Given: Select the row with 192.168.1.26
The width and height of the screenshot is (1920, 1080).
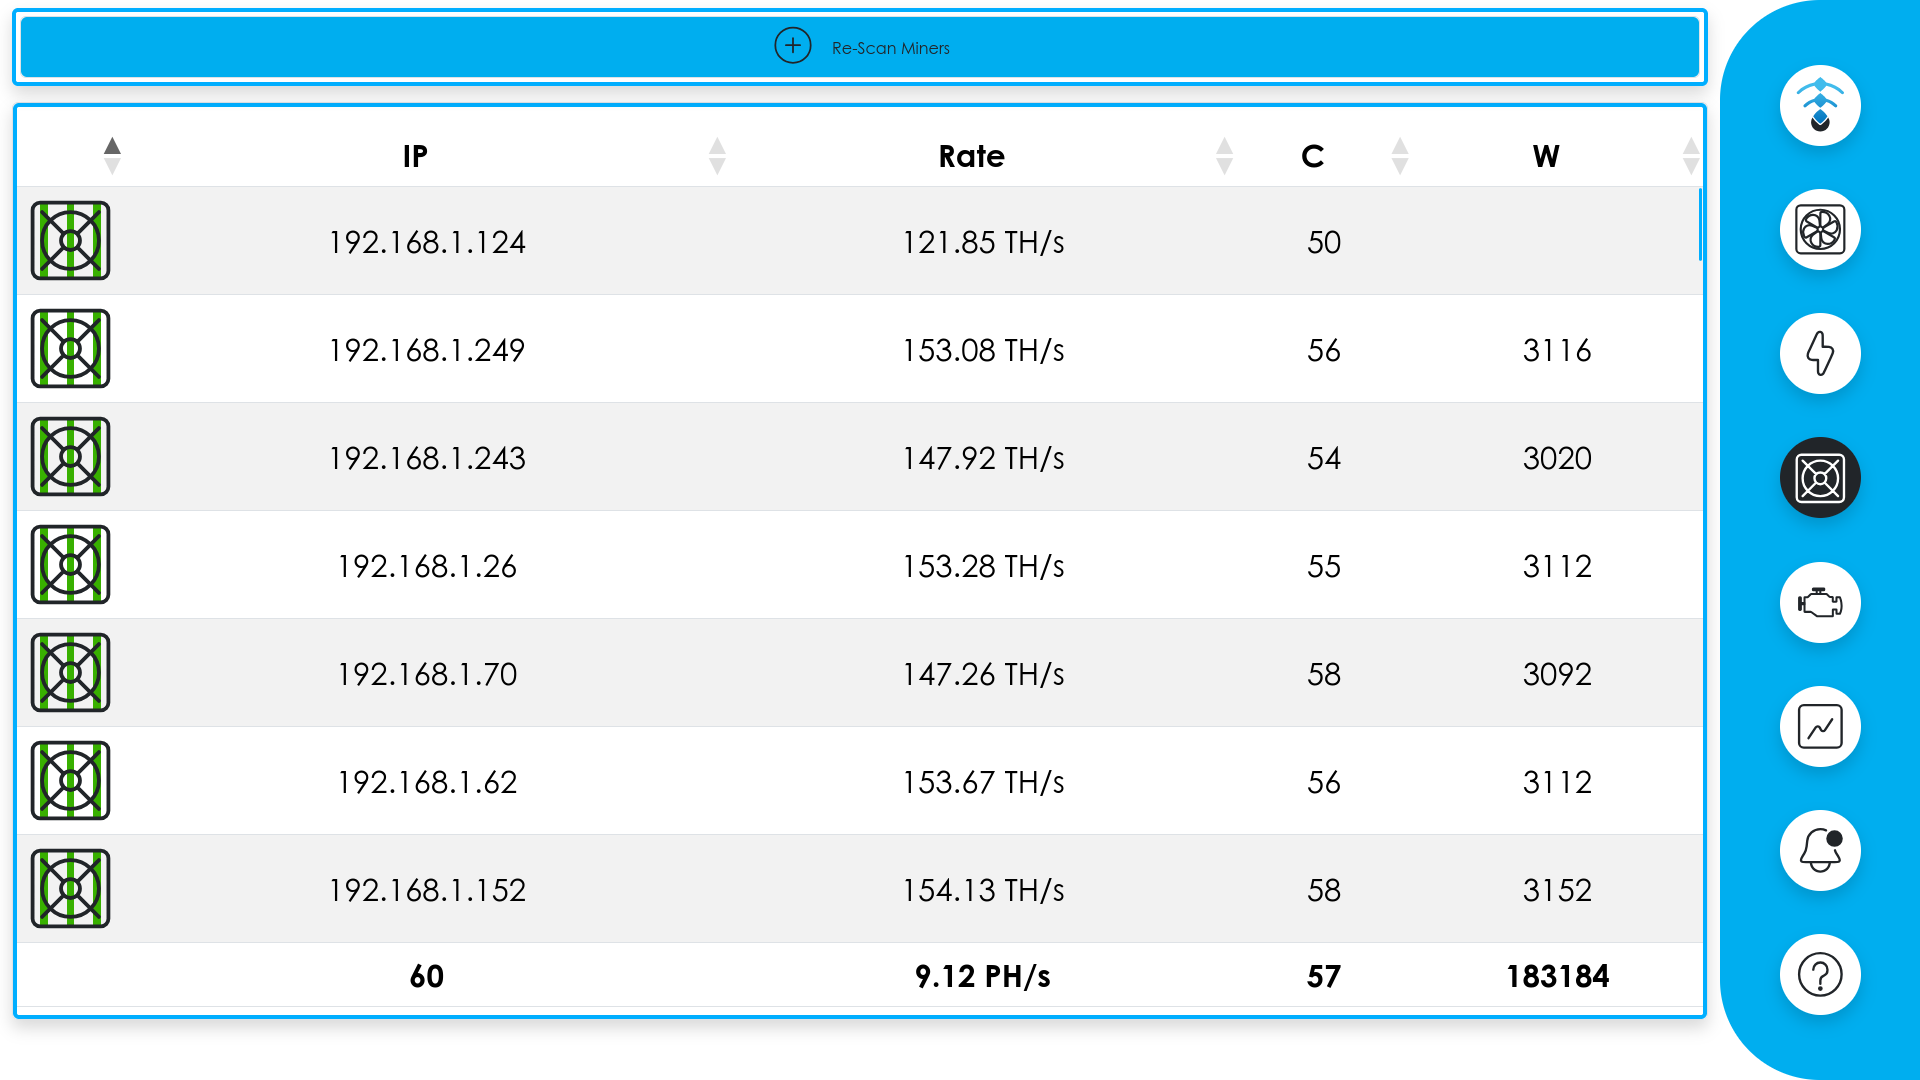Looking at the screenshot, I should (x=427, y=566).
